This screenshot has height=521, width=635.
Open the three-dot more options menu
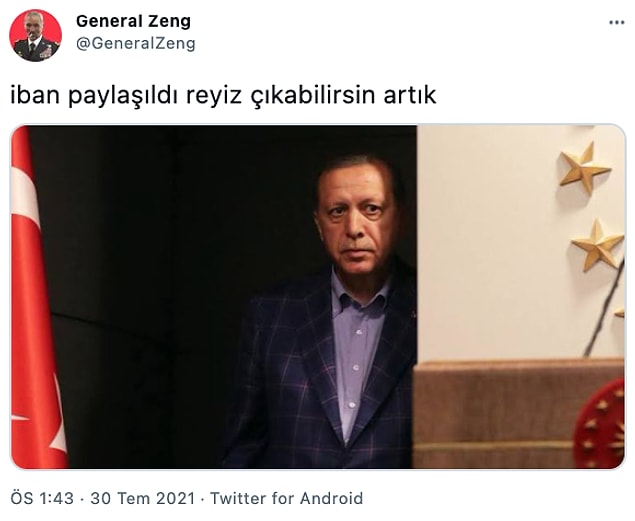tap(616, 23)
